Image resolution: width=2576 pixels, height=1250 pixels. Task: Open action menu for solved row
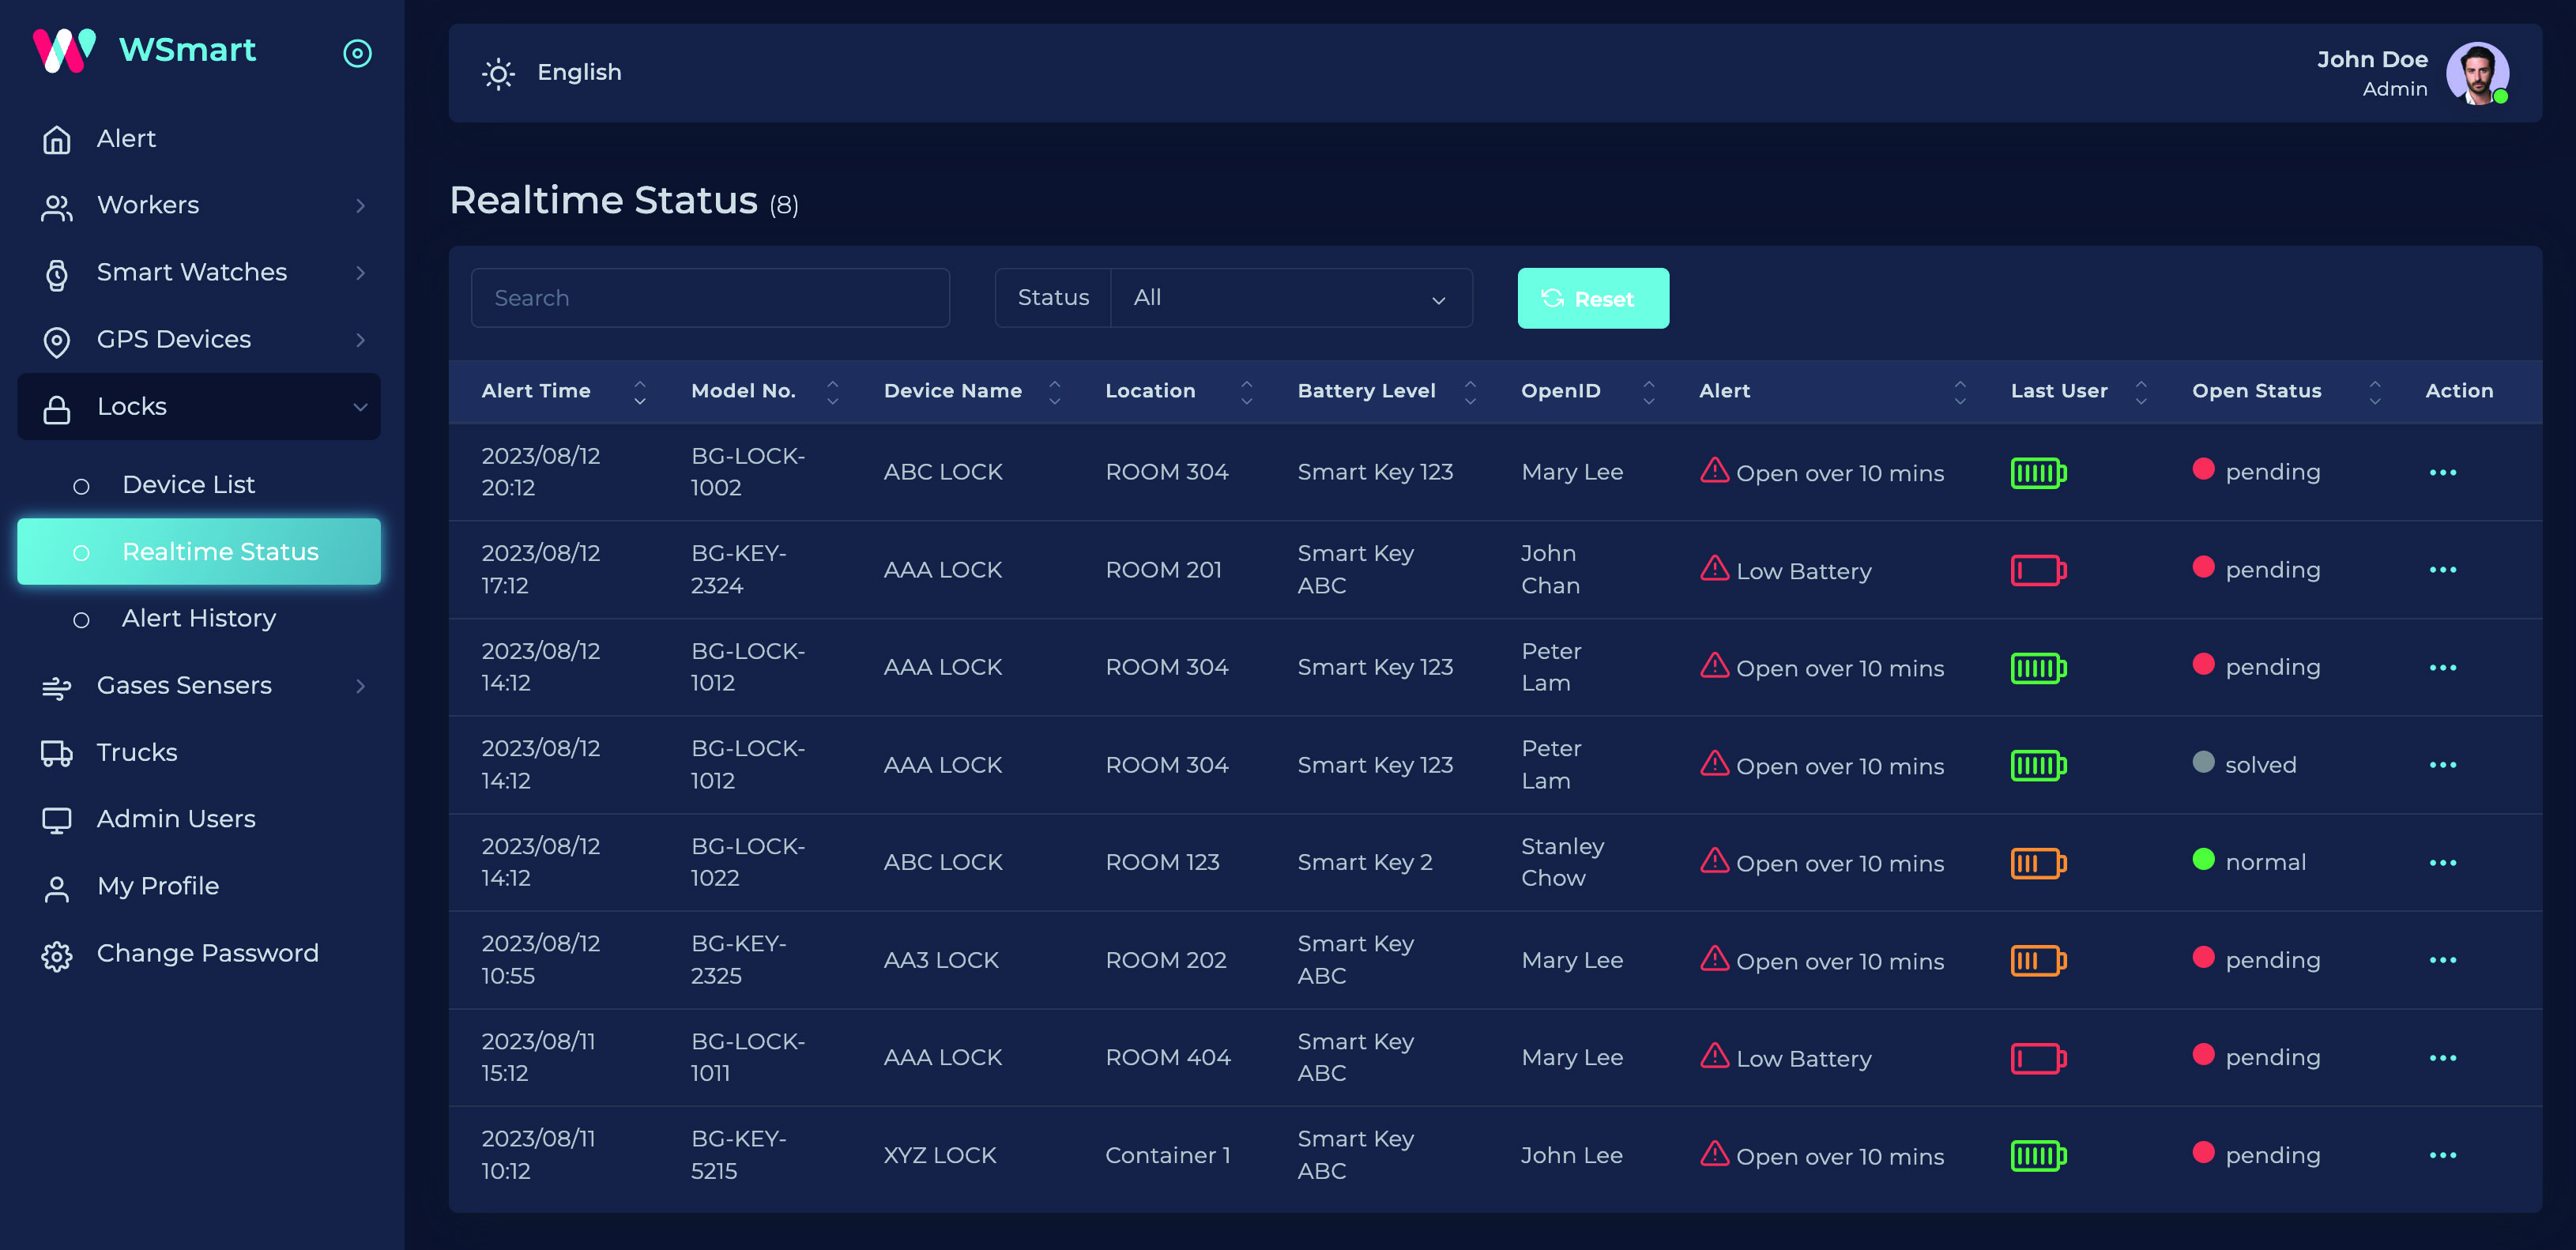tap(2442, 765)
